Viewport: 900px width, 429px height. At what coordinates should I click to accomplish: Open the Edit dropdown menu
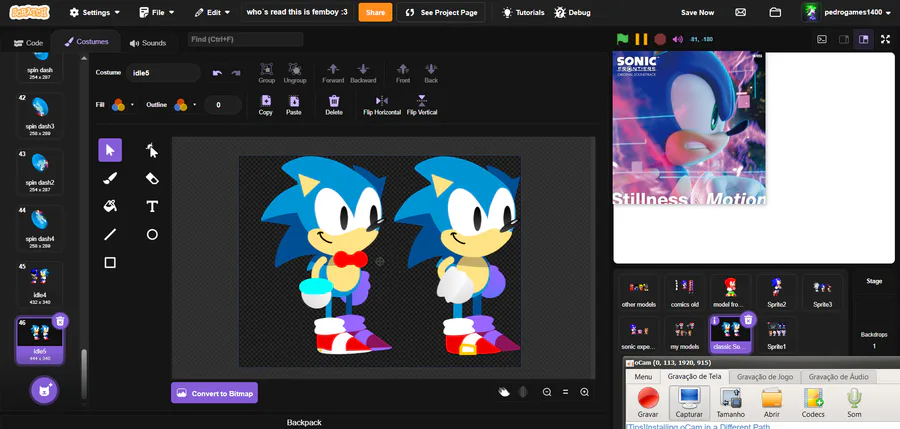[x=212, y=12]
